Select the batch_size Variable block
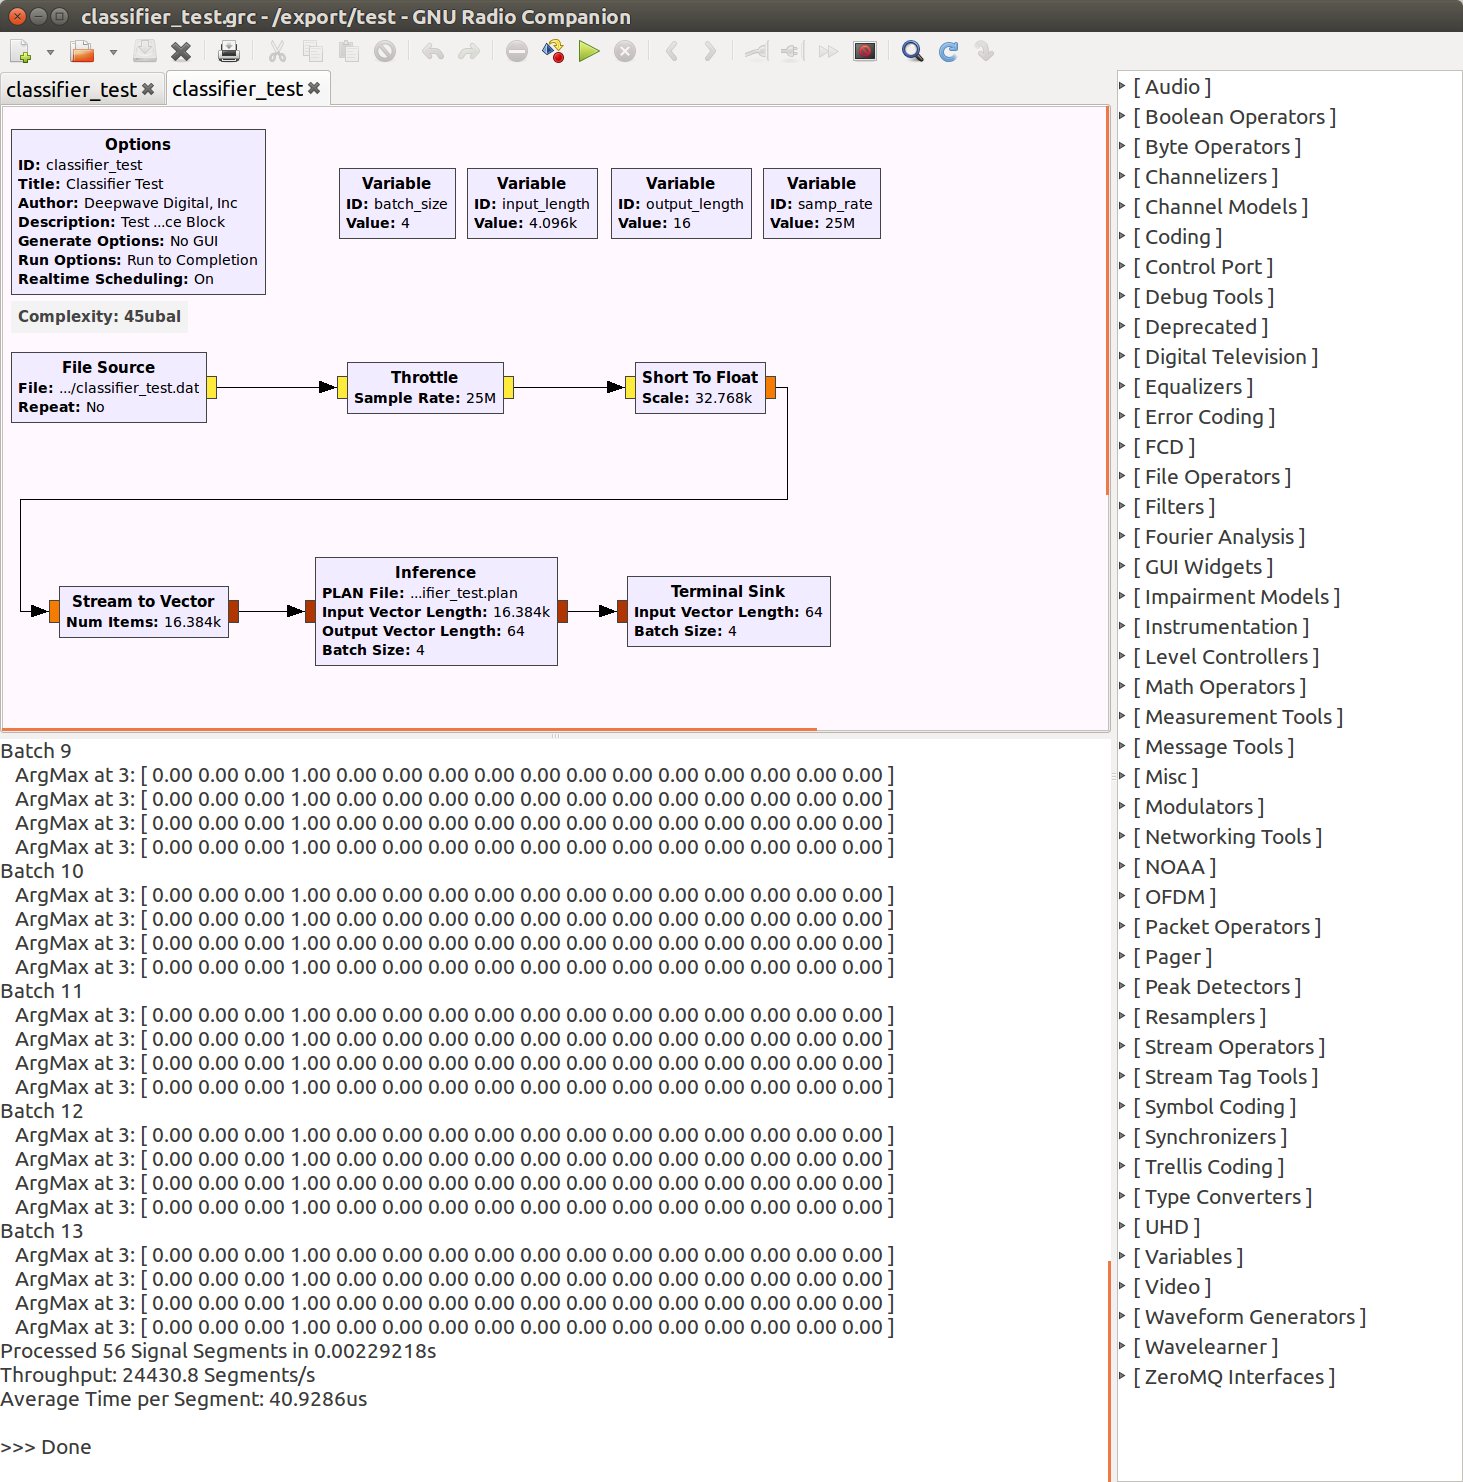 [397, 203]
